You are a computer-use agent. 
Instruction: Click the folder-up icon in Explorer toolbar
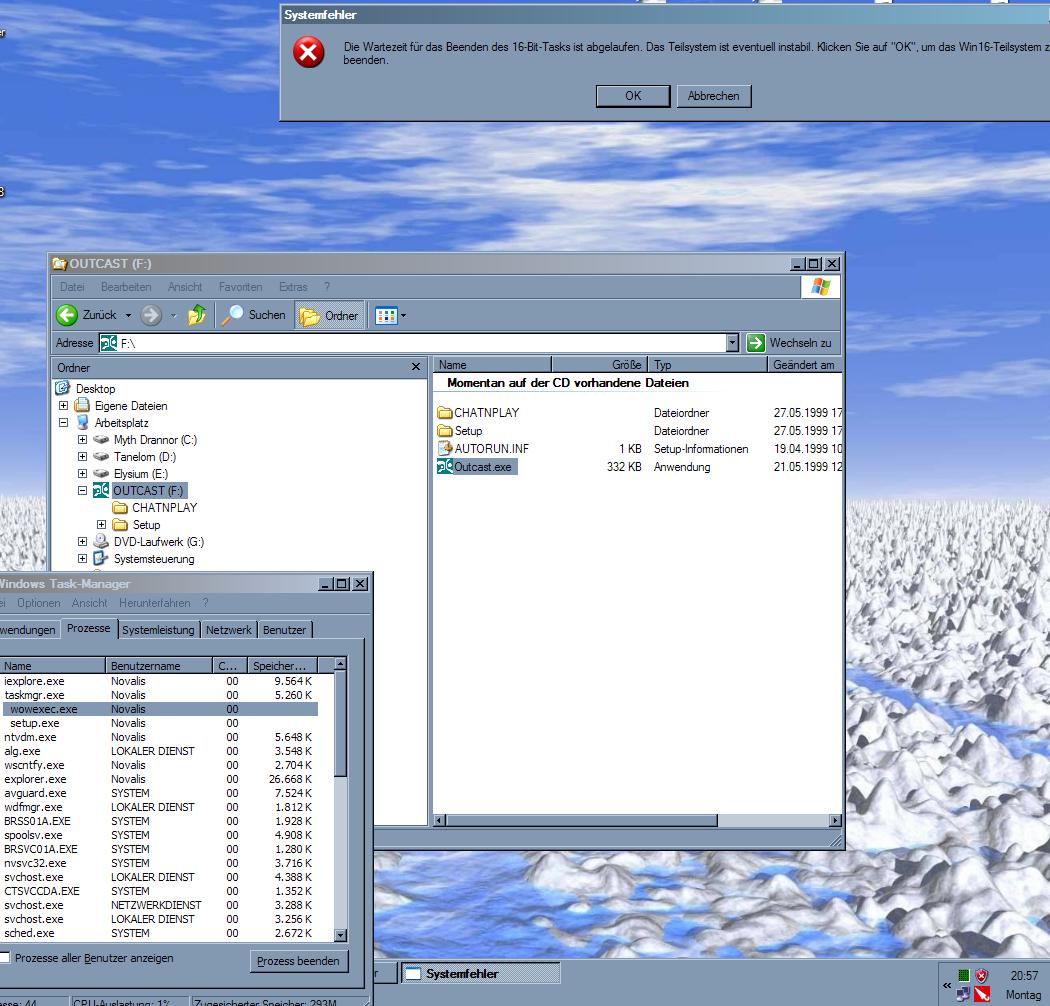[x=197, y=315]
